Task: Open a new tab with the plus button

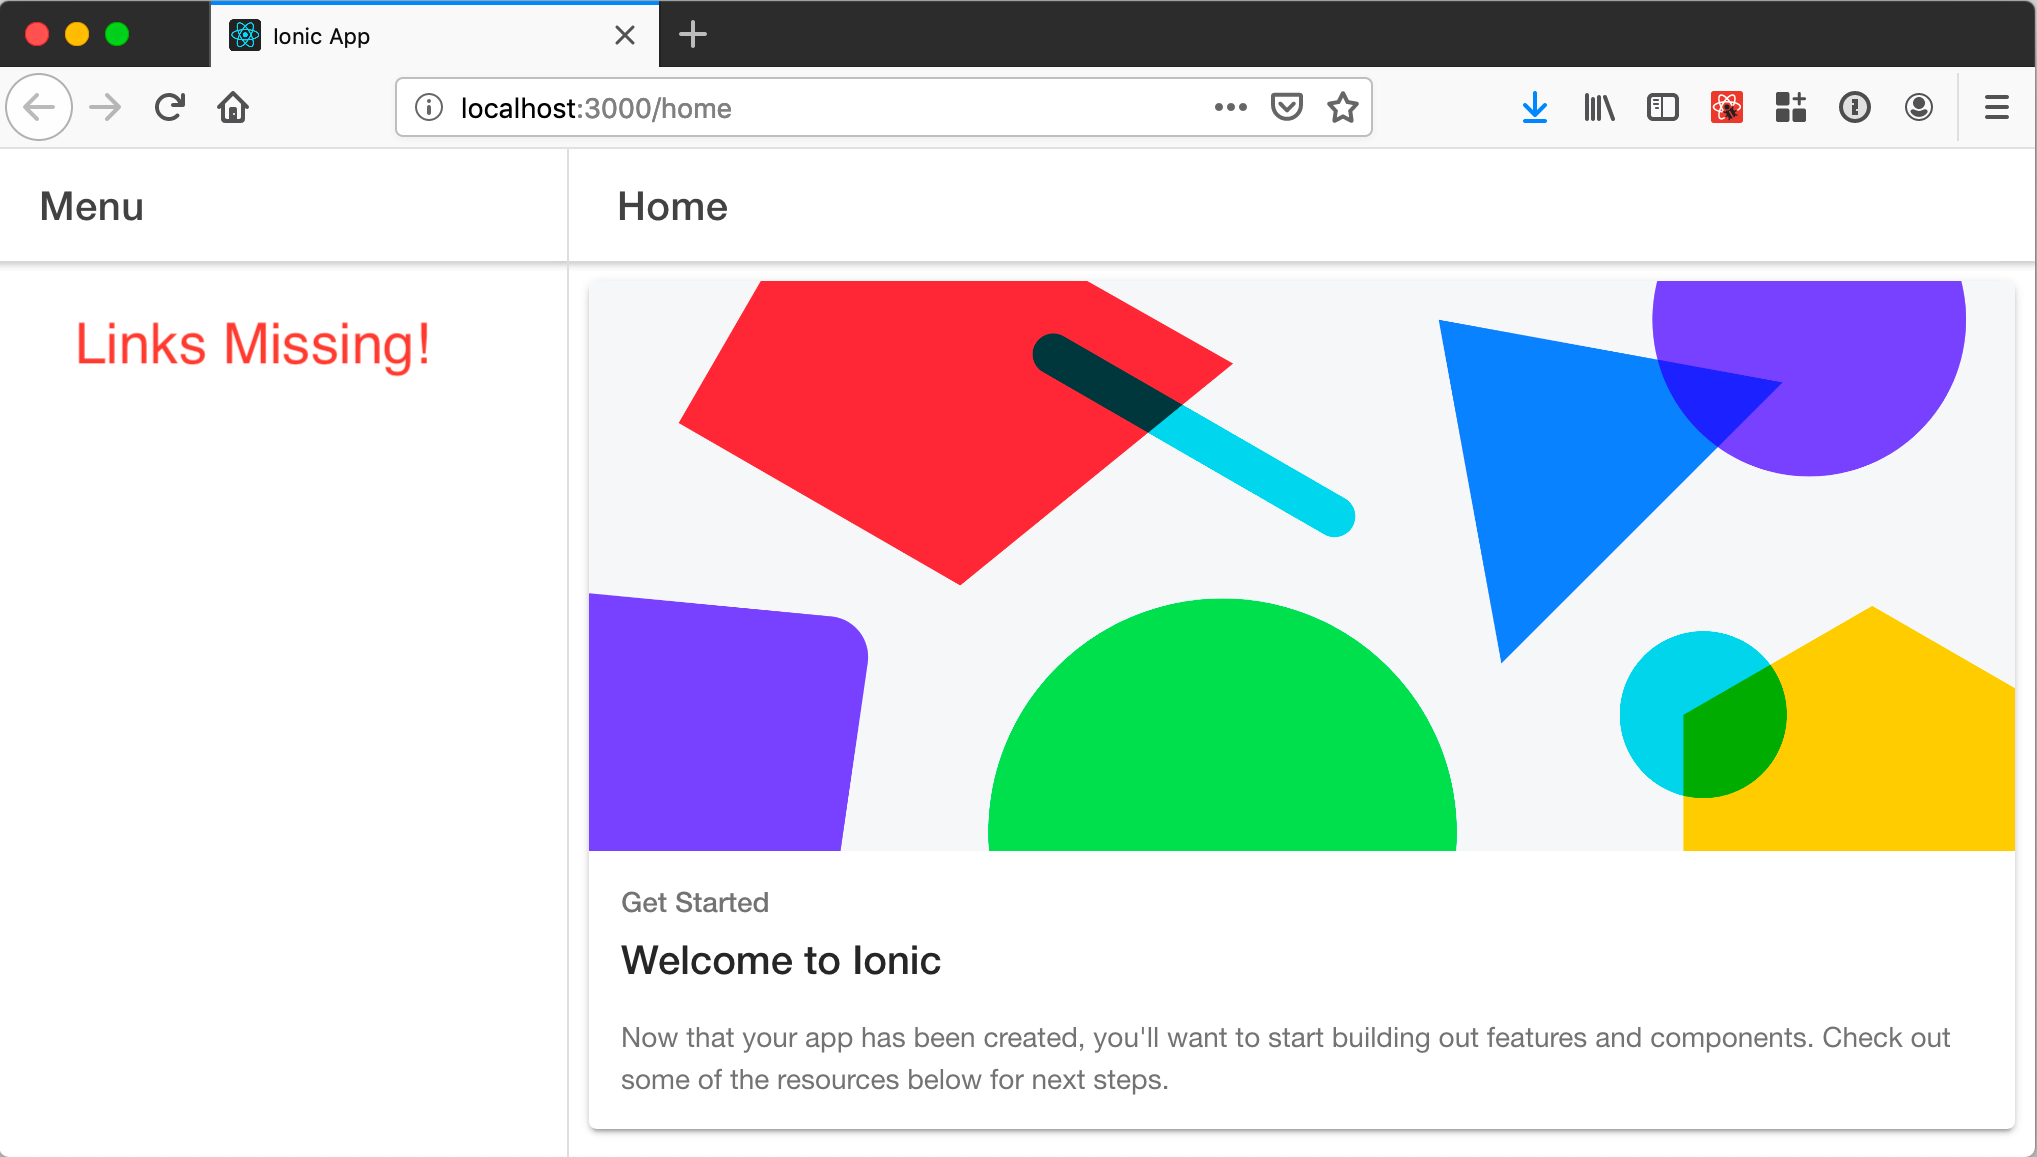Action: pos(692,35)
